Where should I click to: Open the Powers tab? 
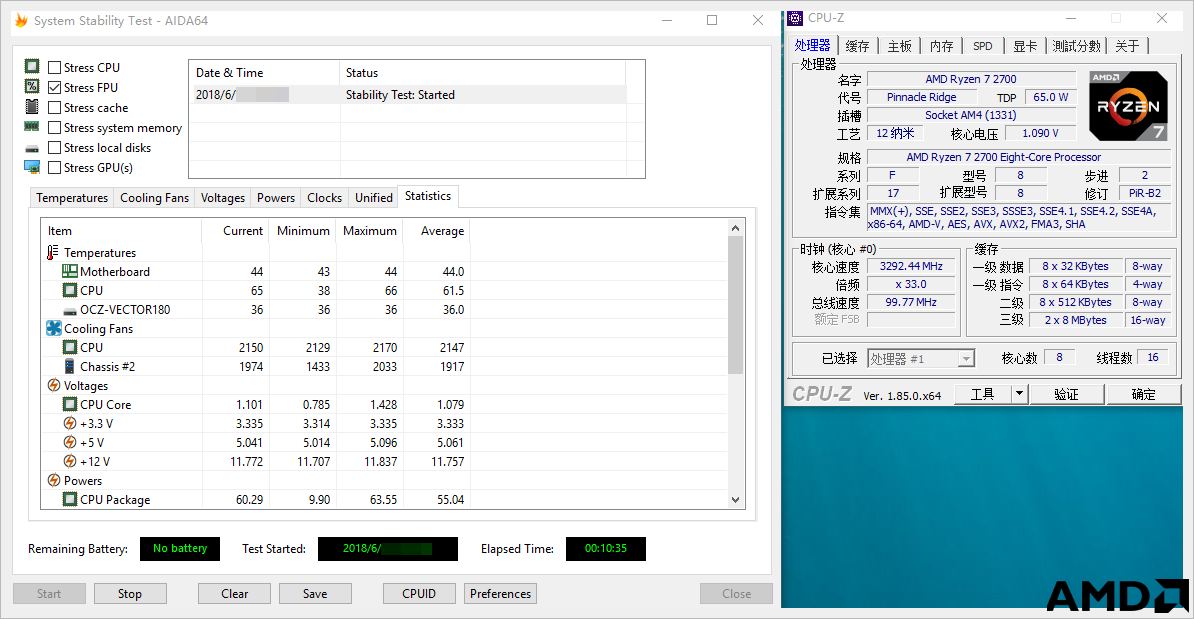point(276,198)
